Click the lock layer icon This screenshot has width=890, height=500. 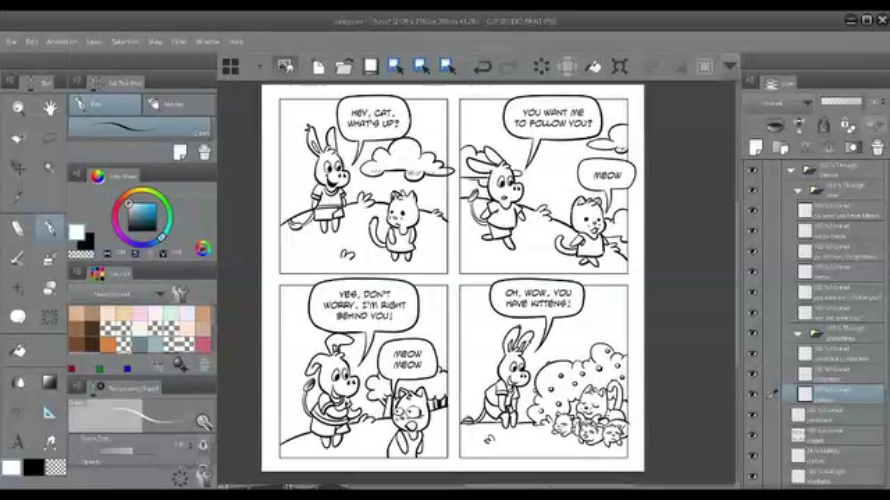pyautogui.click(x=823, y=125)
